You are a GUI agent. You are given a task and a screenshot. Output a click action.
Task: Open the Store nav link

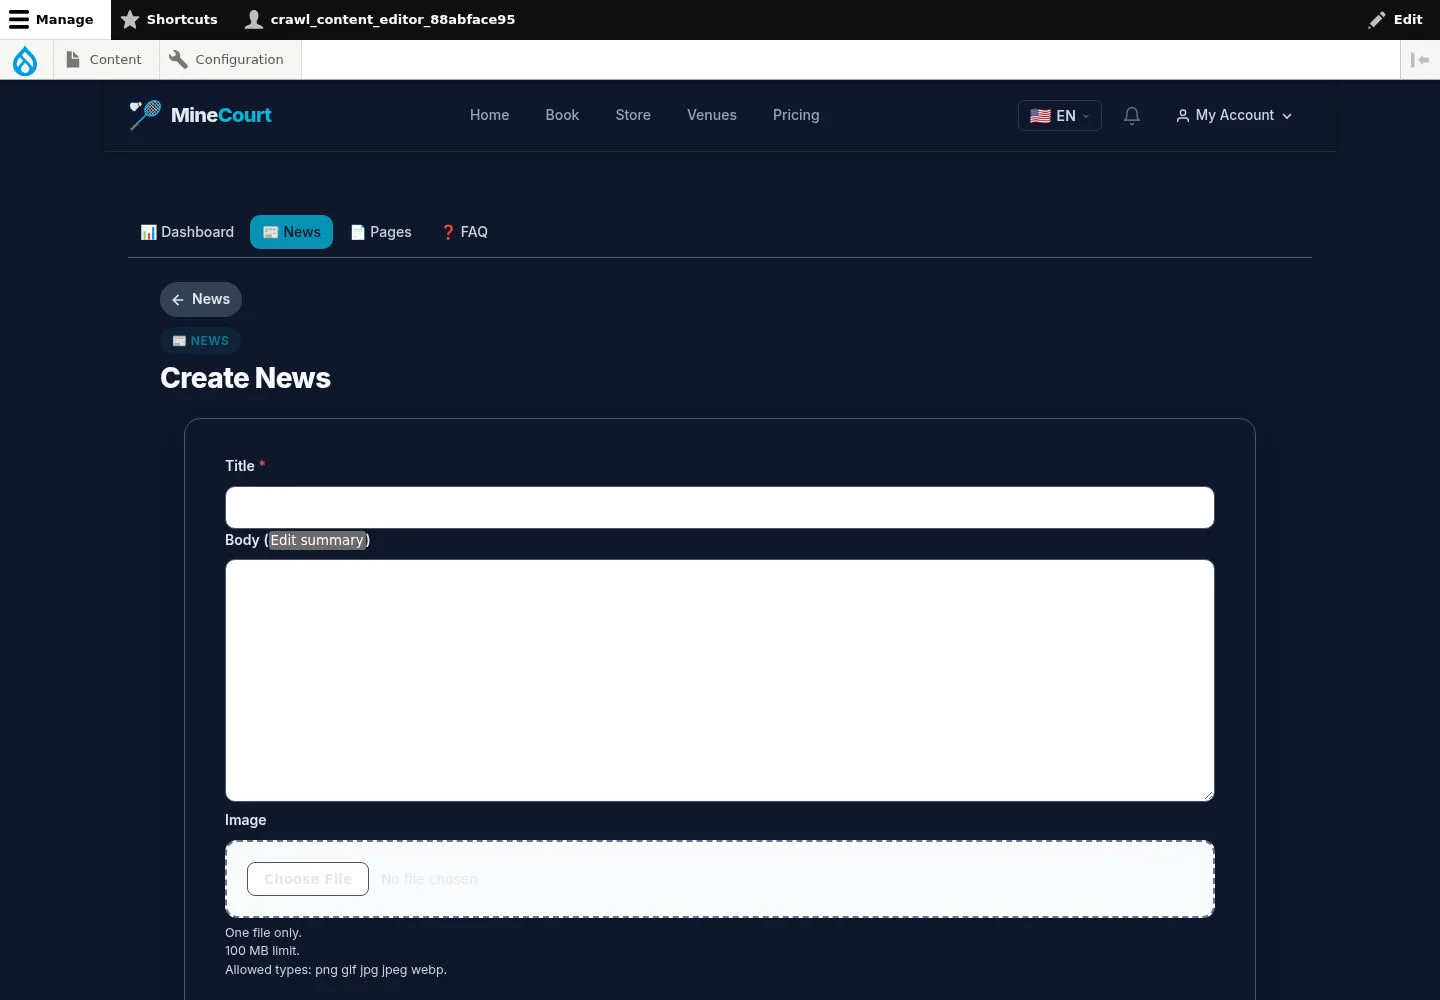point(633,115)
